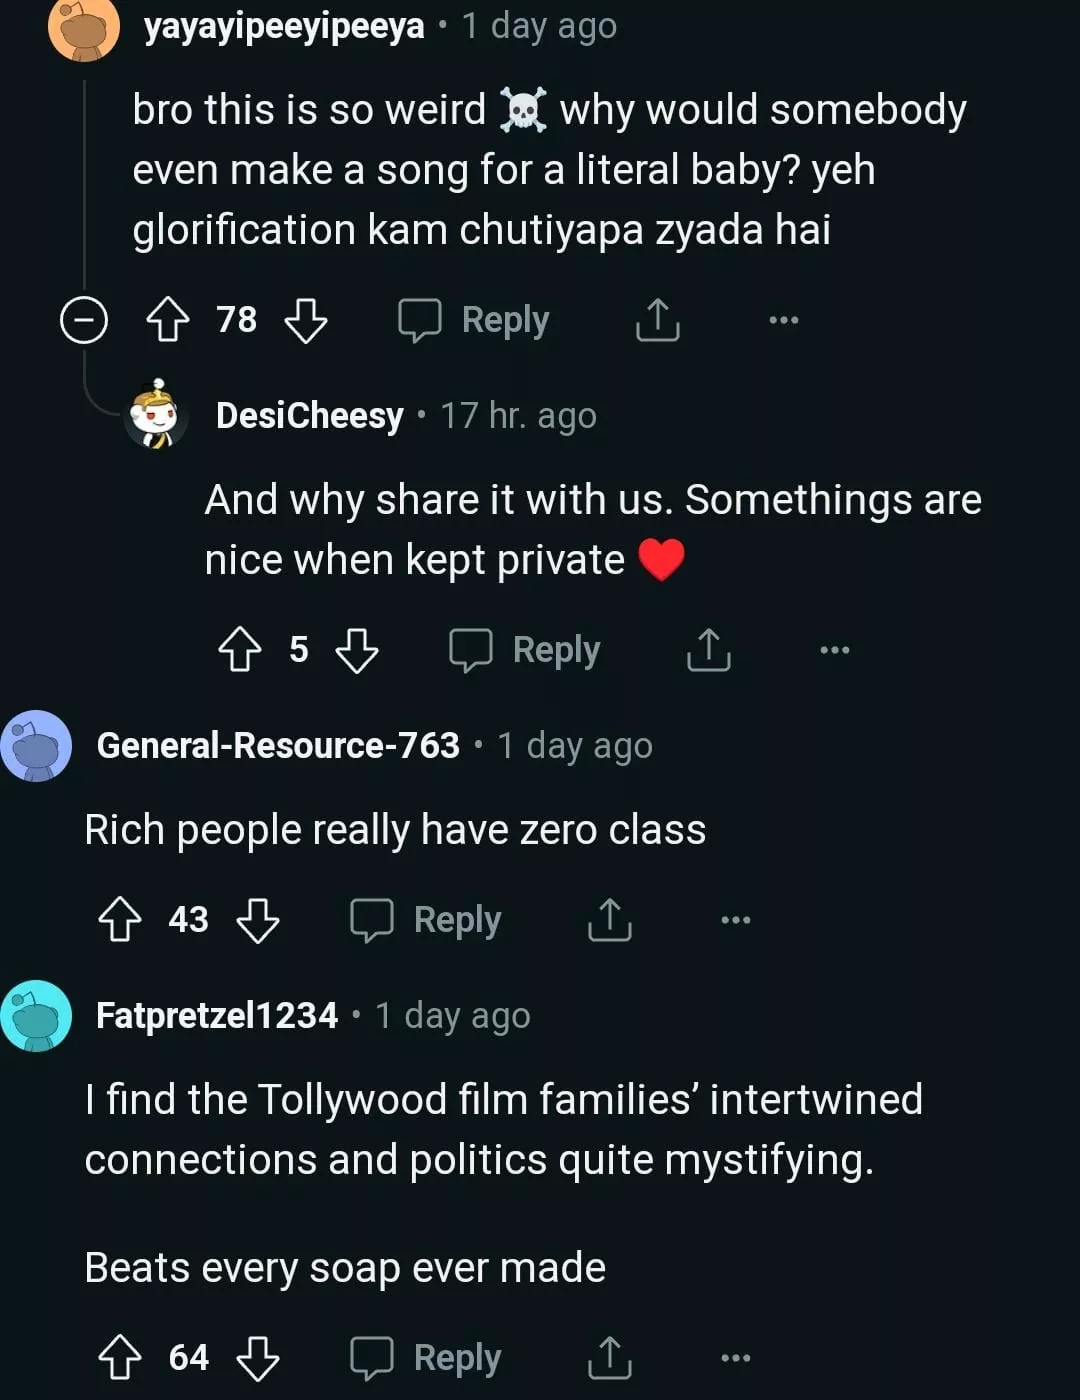Open DesiCheesy's user profile name
Screen dimensions: 1080x1400
310,415
